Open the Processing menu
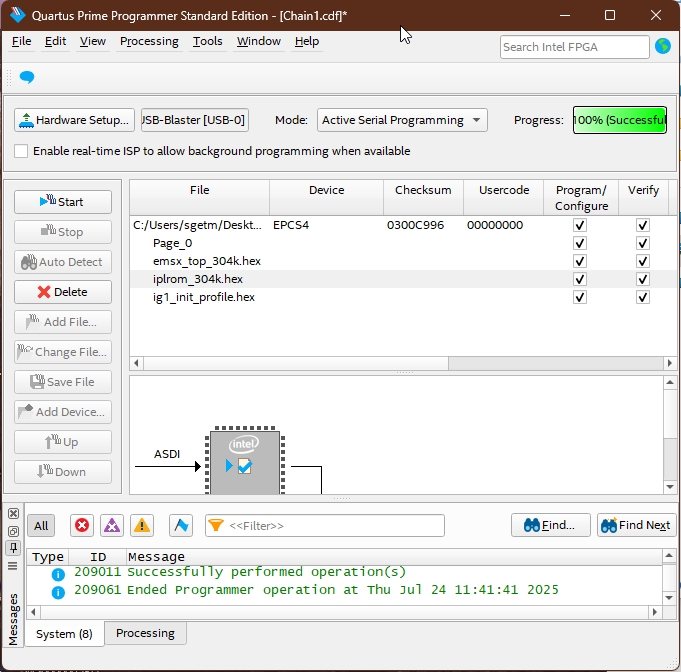 coord(149,41)
